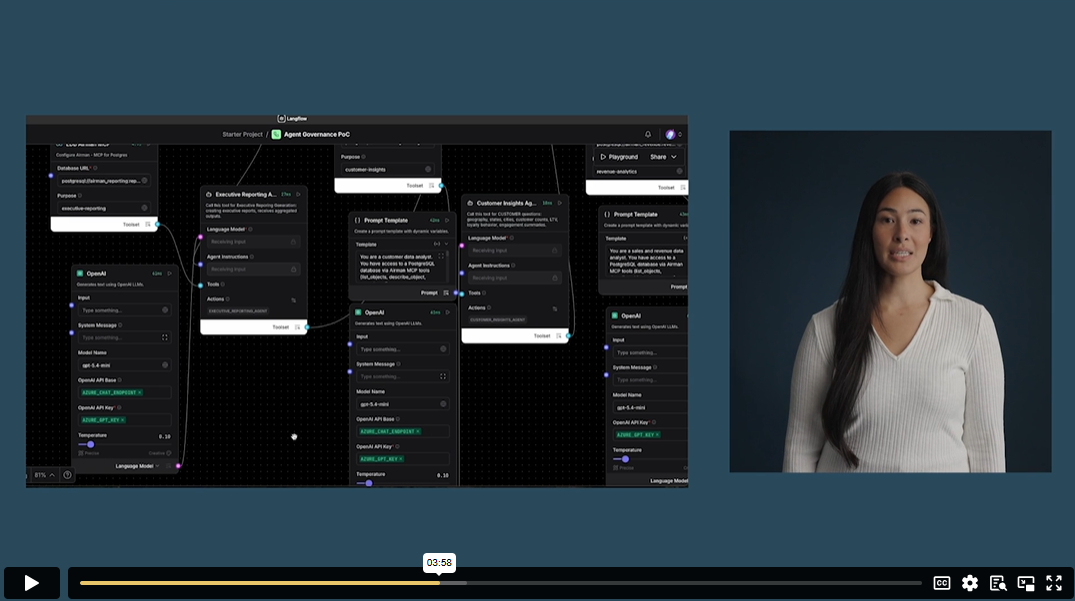Open the Playground
The image size is (1075, 601).
click(619, 157)
